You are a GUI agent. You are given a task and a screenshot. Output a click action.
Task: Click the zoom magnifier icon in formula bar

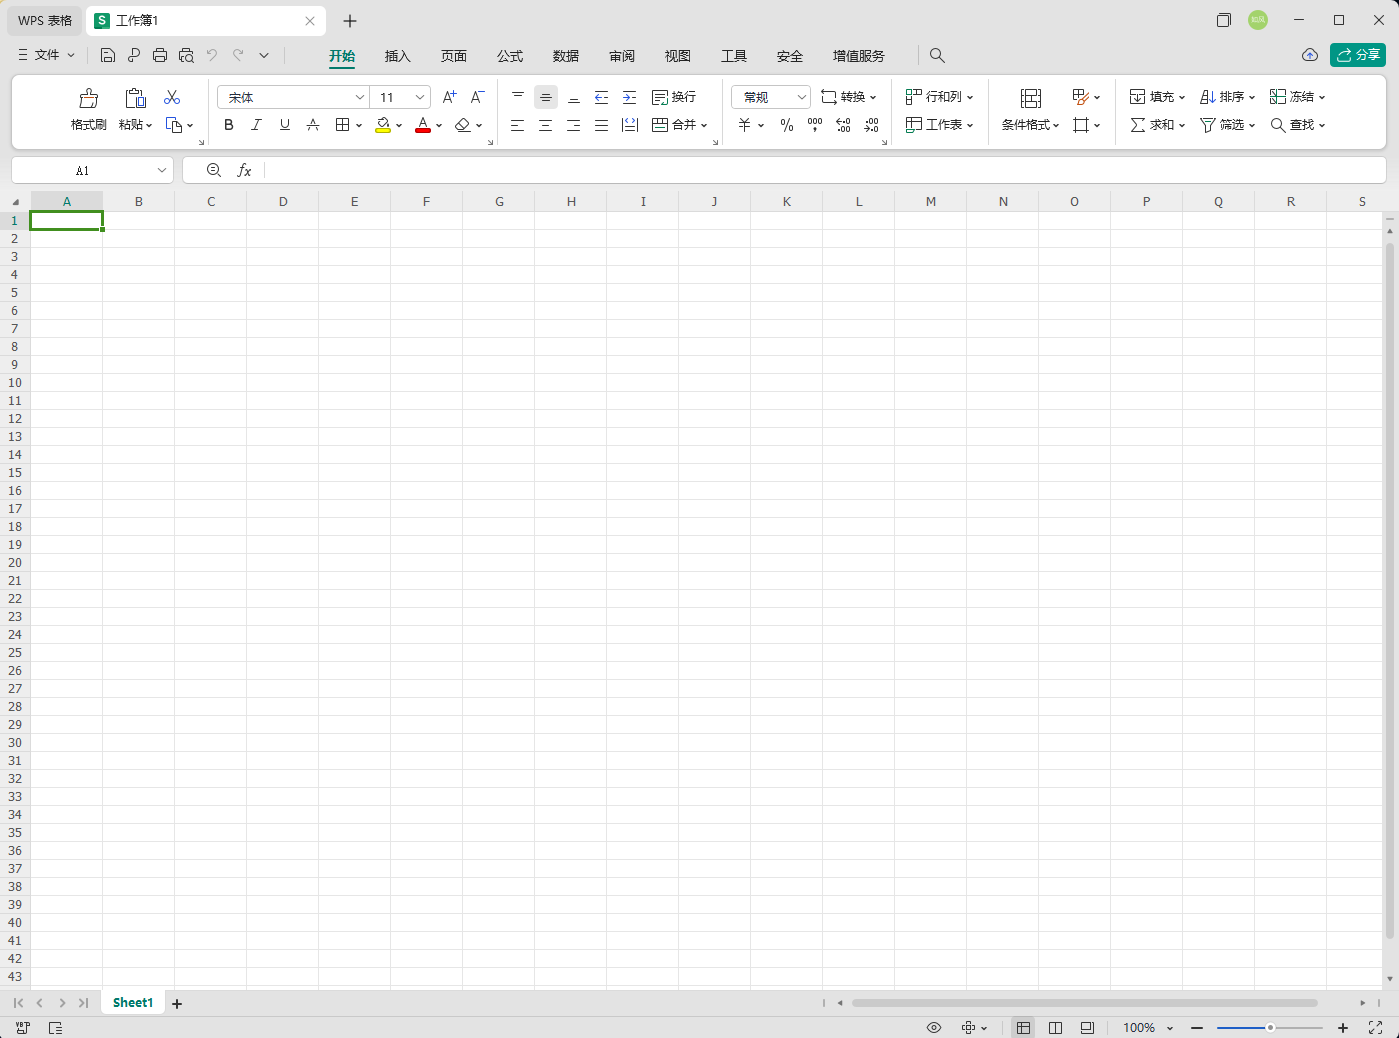pos(213,170)
